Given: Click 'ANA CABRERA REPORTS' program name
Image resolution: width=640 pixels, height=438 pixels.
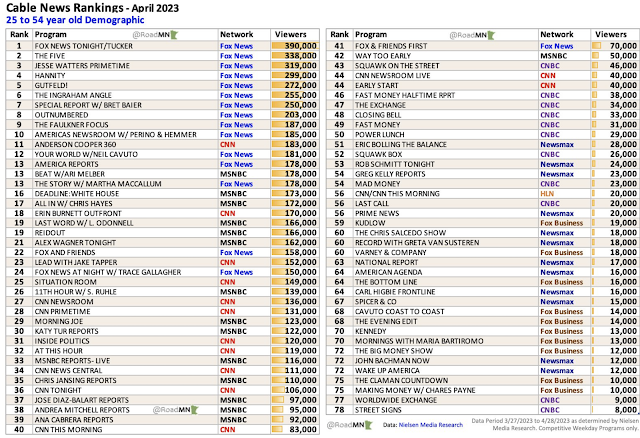Looking at the screenshot, I should click(74, 420).
